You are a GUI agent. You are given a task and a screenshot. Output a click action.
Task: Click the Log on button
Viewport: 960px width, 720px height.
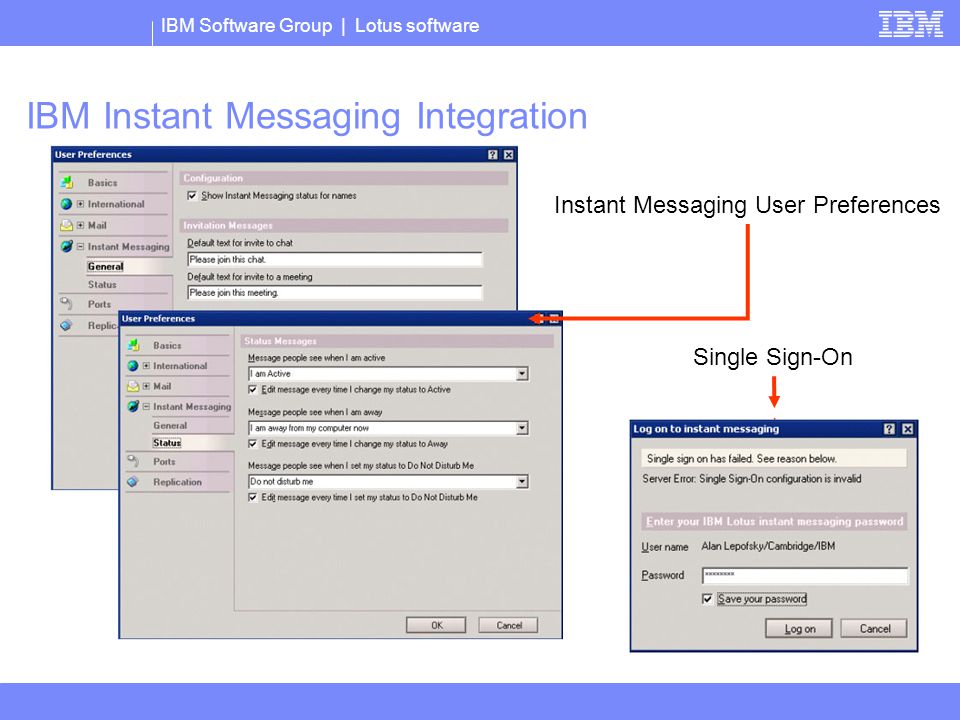click(799, 629)
